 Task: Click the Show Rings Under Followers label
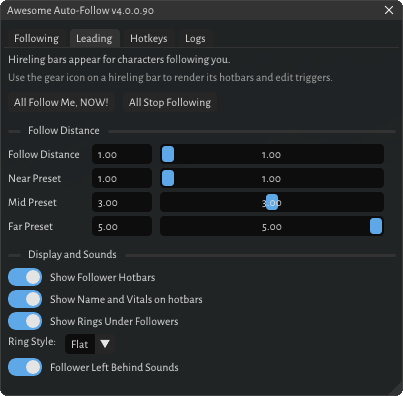point(114,321)
